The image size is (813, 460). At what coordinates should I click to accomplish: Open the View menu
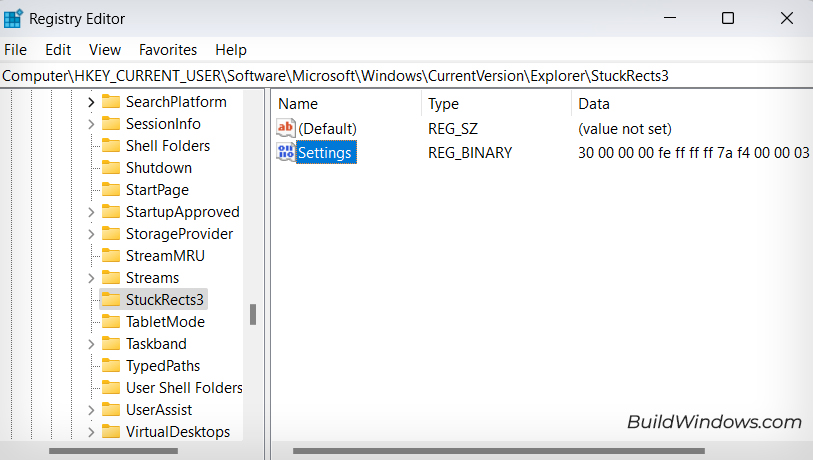pos(105,50)
